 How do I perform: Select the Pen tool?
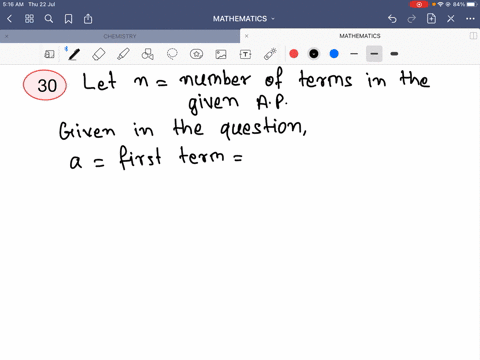[74, 54]
